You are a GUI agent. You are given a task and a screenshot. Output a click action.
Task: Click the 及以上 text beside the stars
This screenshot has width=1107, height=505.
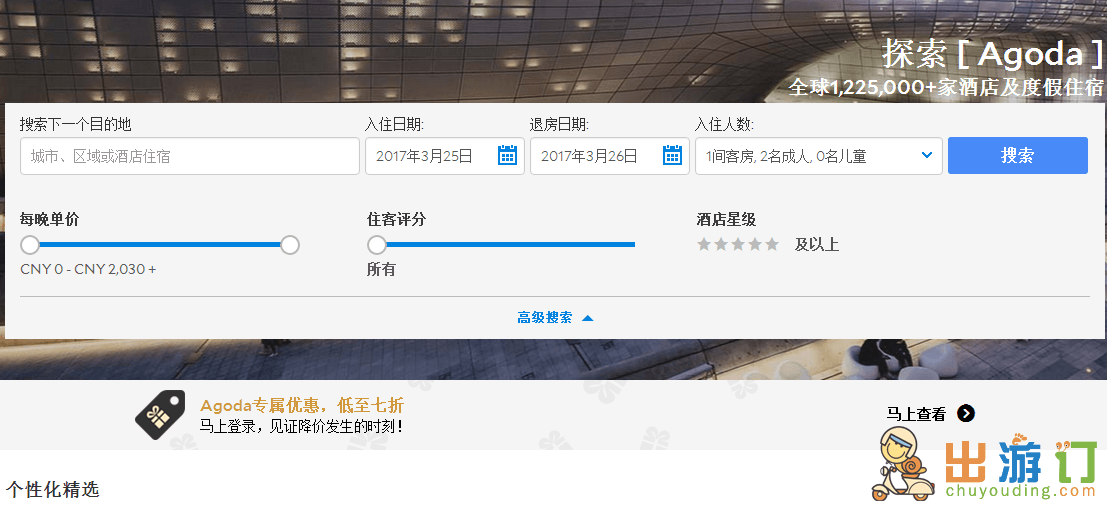coord(817,245)
